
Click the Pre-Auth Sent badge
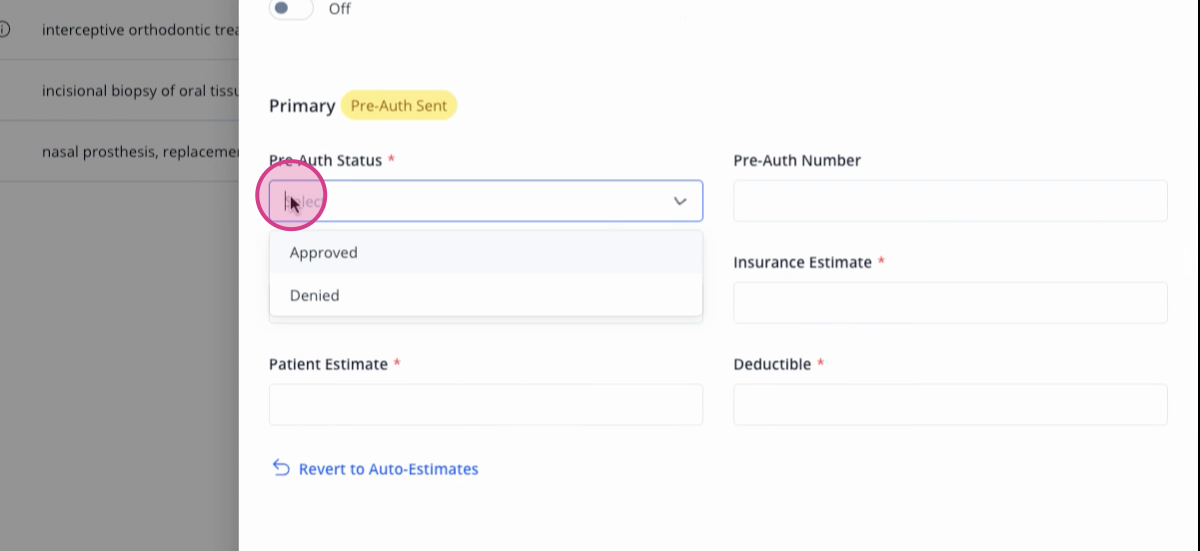click(x=399, y=105)
